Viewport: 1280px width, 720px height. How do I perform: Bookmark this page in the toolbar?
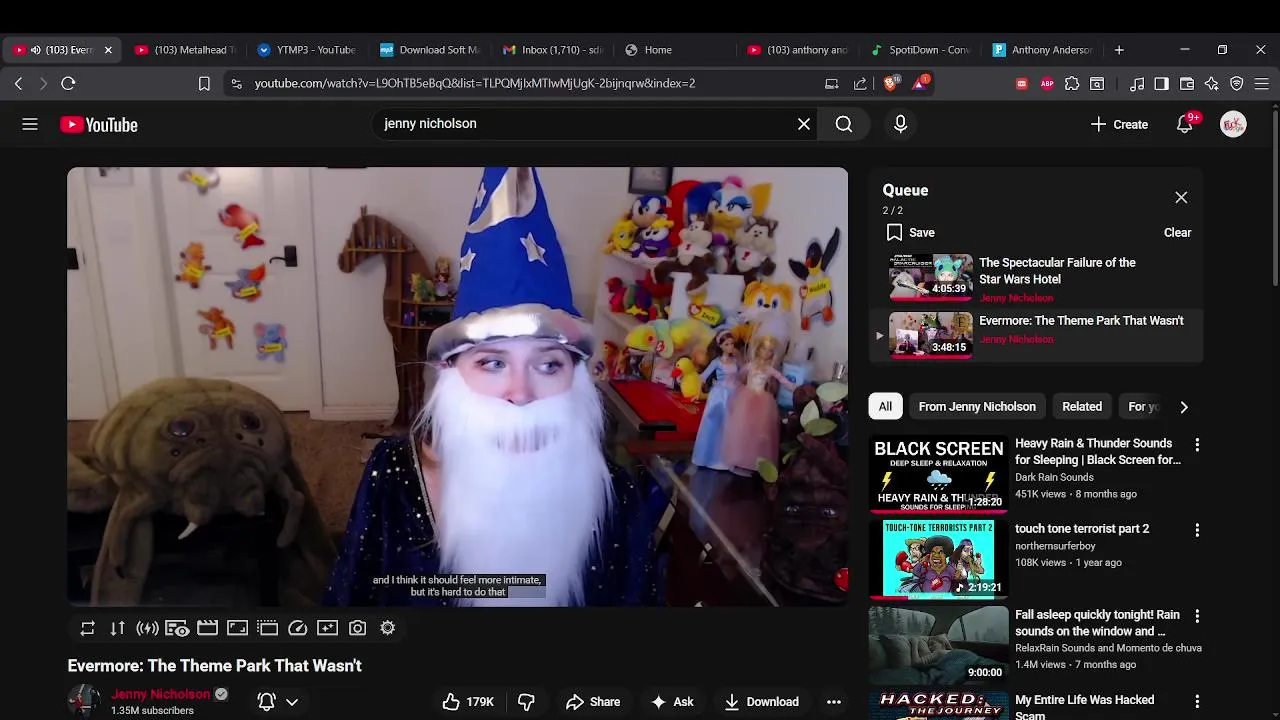[x=204, y=84]
